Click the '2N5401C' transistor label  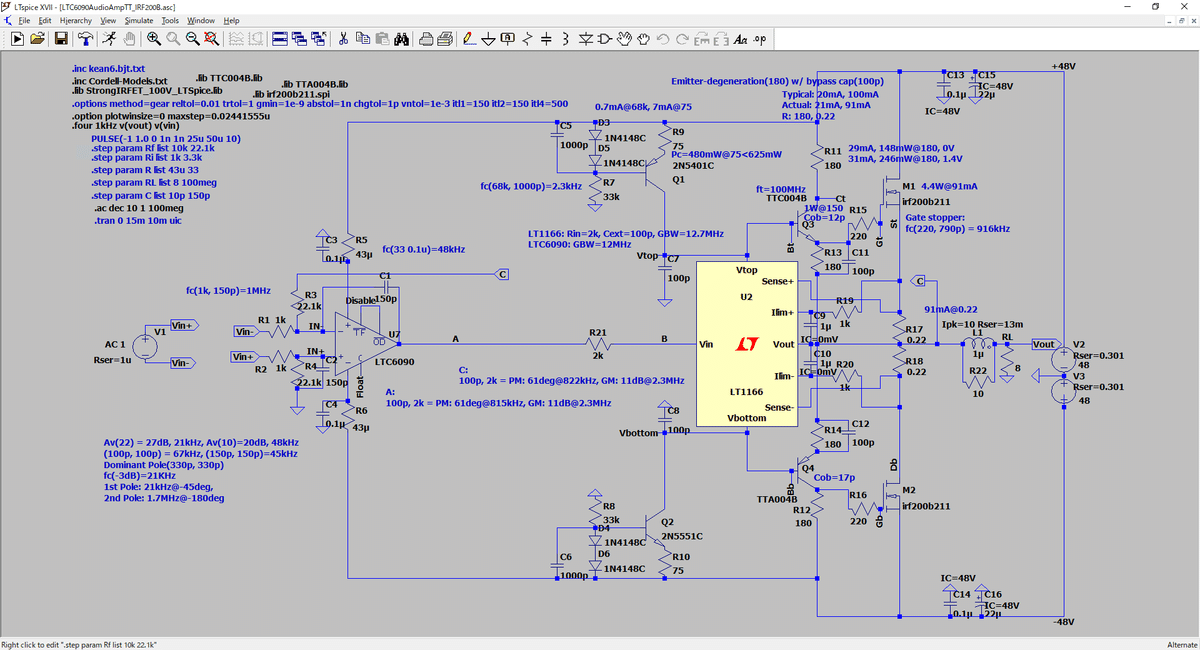(693, 165)
